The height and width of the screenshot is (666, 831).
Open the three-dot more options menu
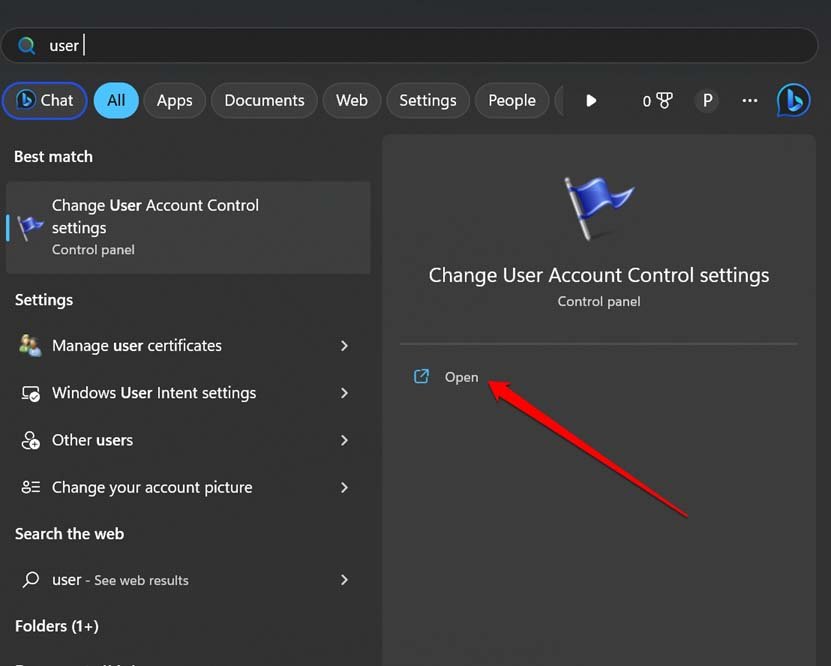point(749,100)
